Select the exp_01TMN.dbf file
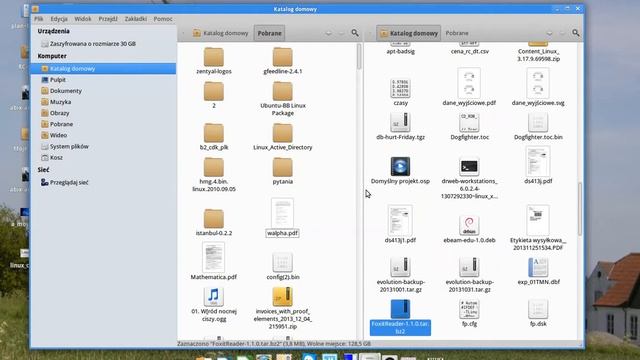The image size is (640, 360). (538, 267)
